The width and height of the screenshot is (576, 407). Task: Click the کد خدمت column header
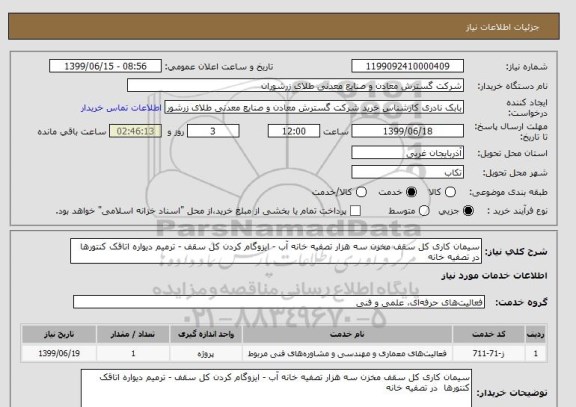coord(489,334)
